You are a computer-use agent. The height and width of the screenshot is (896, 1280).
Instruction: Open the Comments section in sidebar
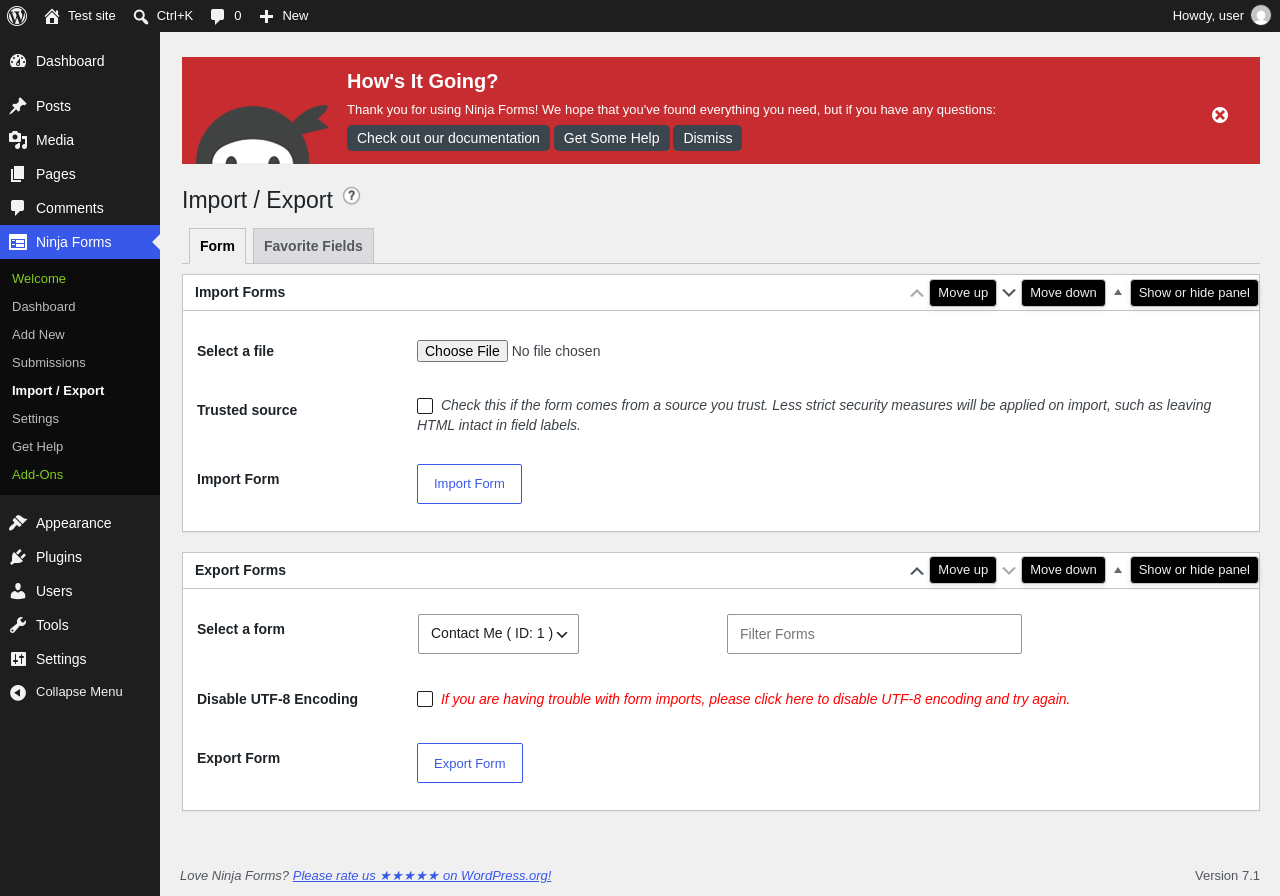[x=80, y=208]
